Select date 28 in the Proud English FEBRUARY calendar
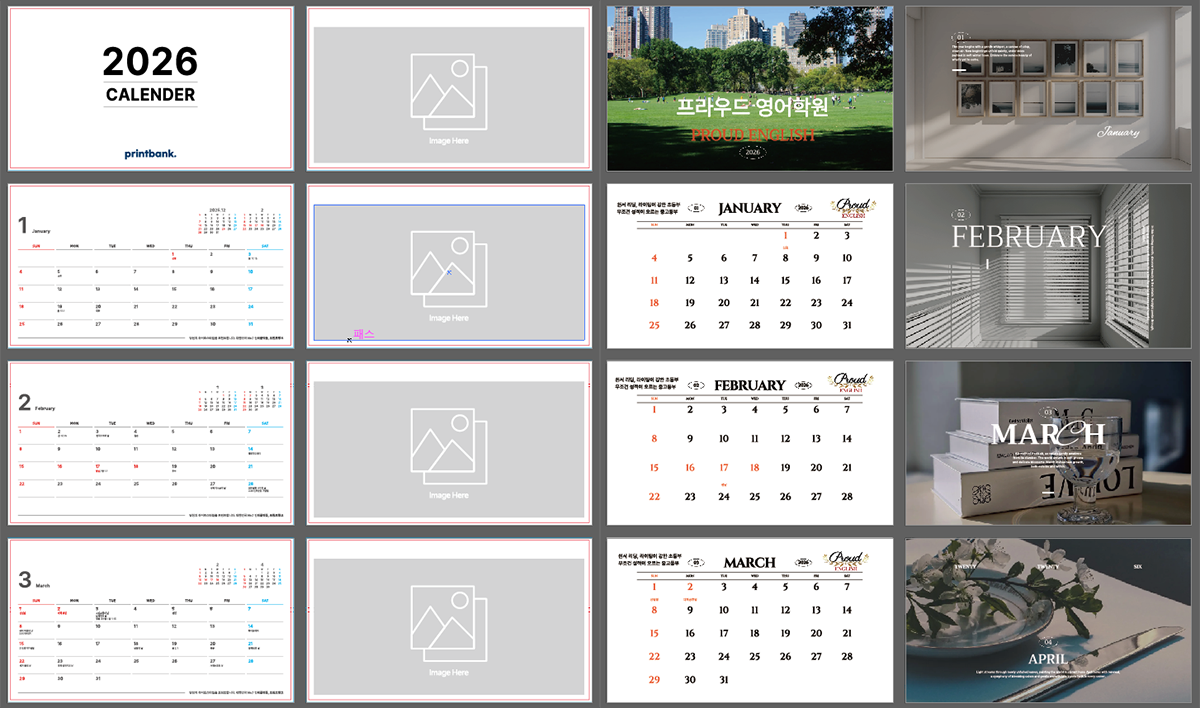Viewport: 1200px width, 708px height. pos(847,496)
